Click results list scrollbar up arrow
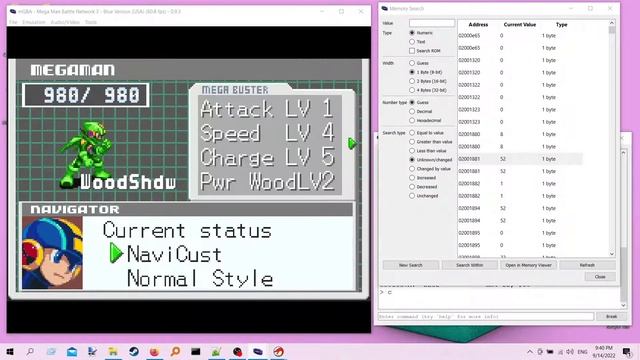The width and height of the screenshot is (640, 360). 612,23
